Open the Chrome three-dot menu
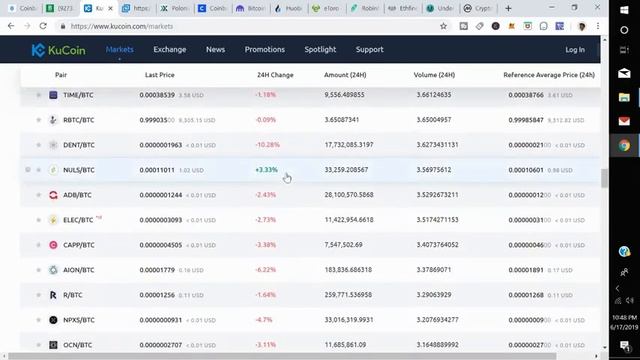 click(x=598, y=26)
